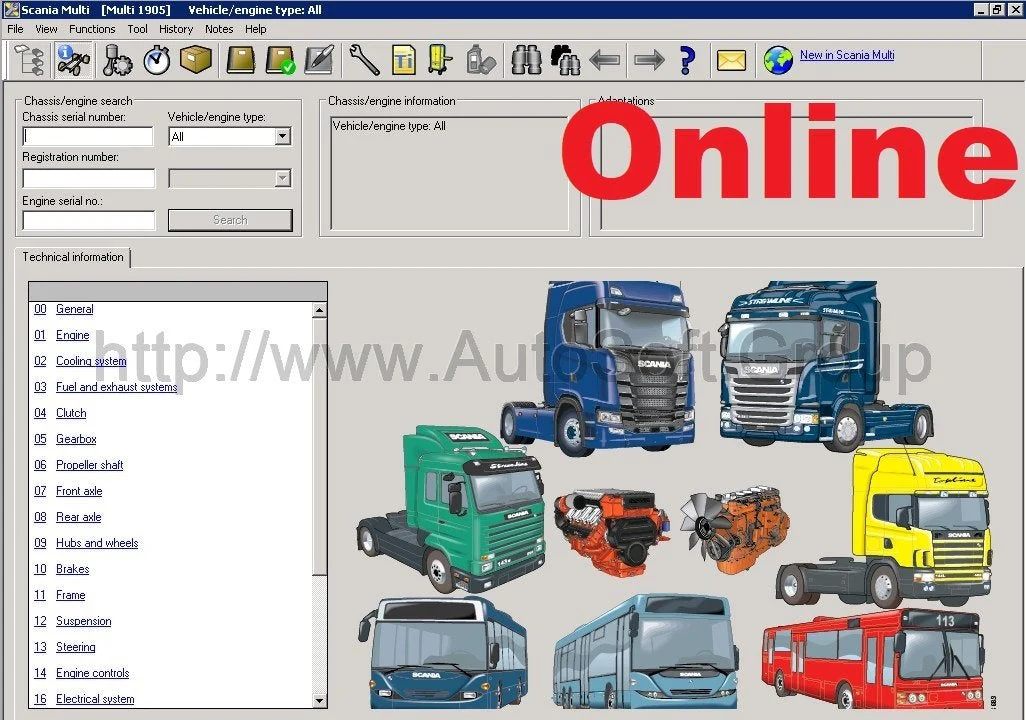
Task: Click the notebook with green checkmark icon
Action: pyautogui.click(x=281, y=60)
